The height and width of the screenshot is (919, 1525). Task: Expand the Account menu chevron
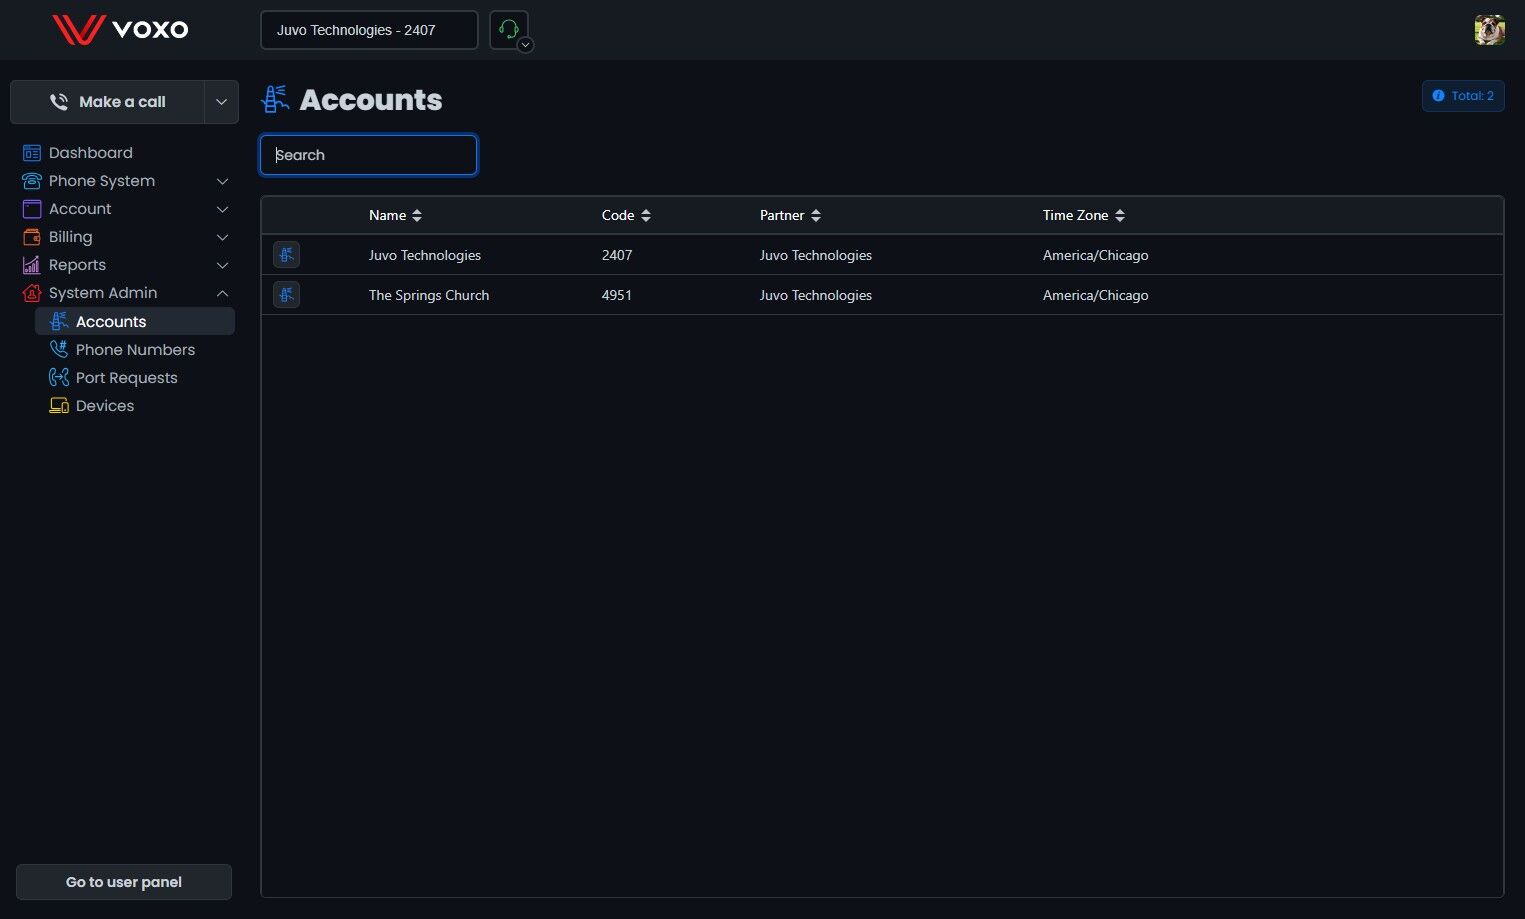[x=223, y=209]
